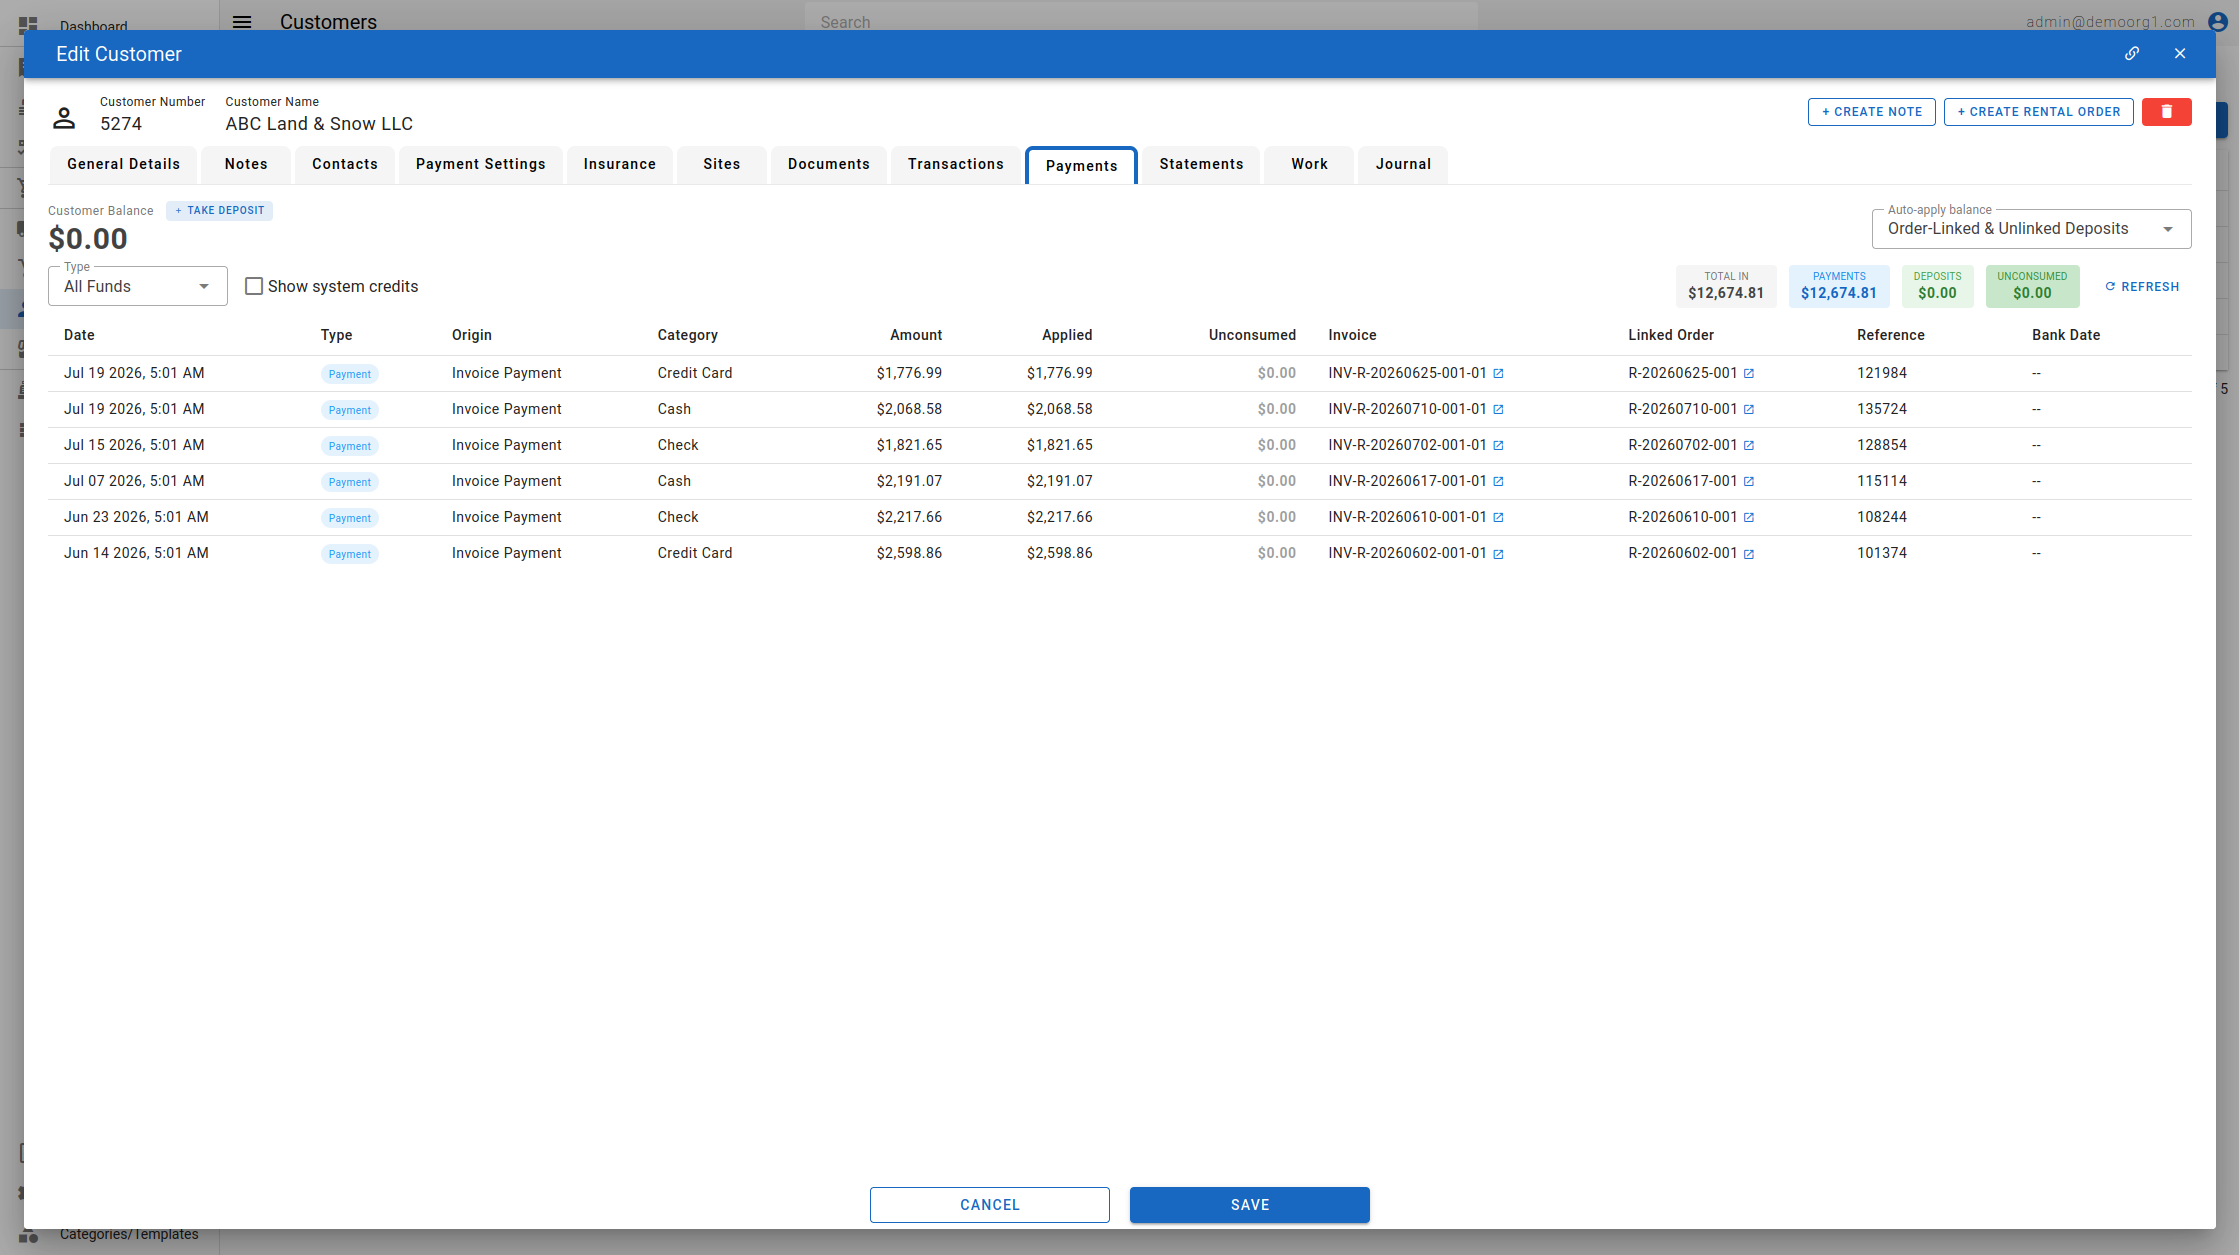The width and height of the screenshot is (2239, 1255).
Task: Enable Show system credits checkbox
Action: tap(254, 287)
